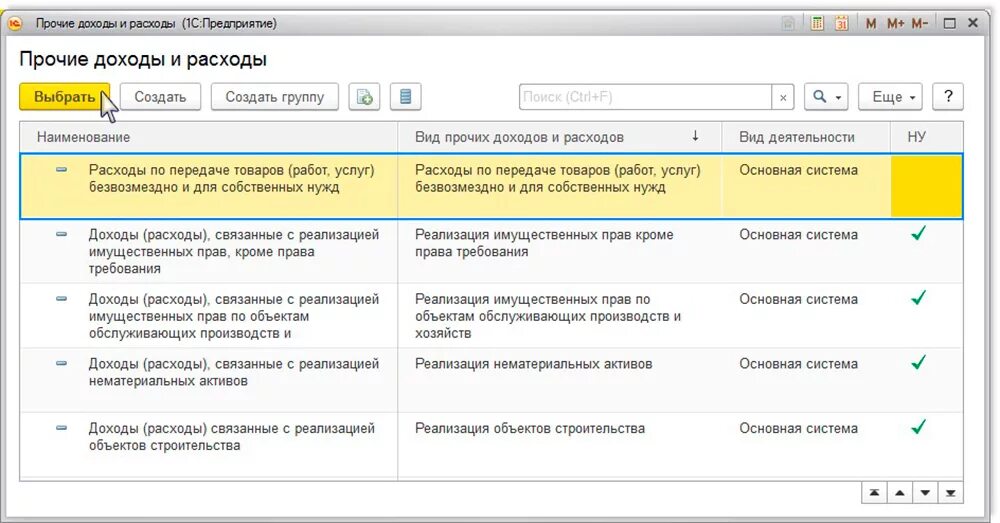Jump to last row with bottom arrow
Image resolution: width=1000 pixels, height=523 pixels.
(x=950, y=492)
